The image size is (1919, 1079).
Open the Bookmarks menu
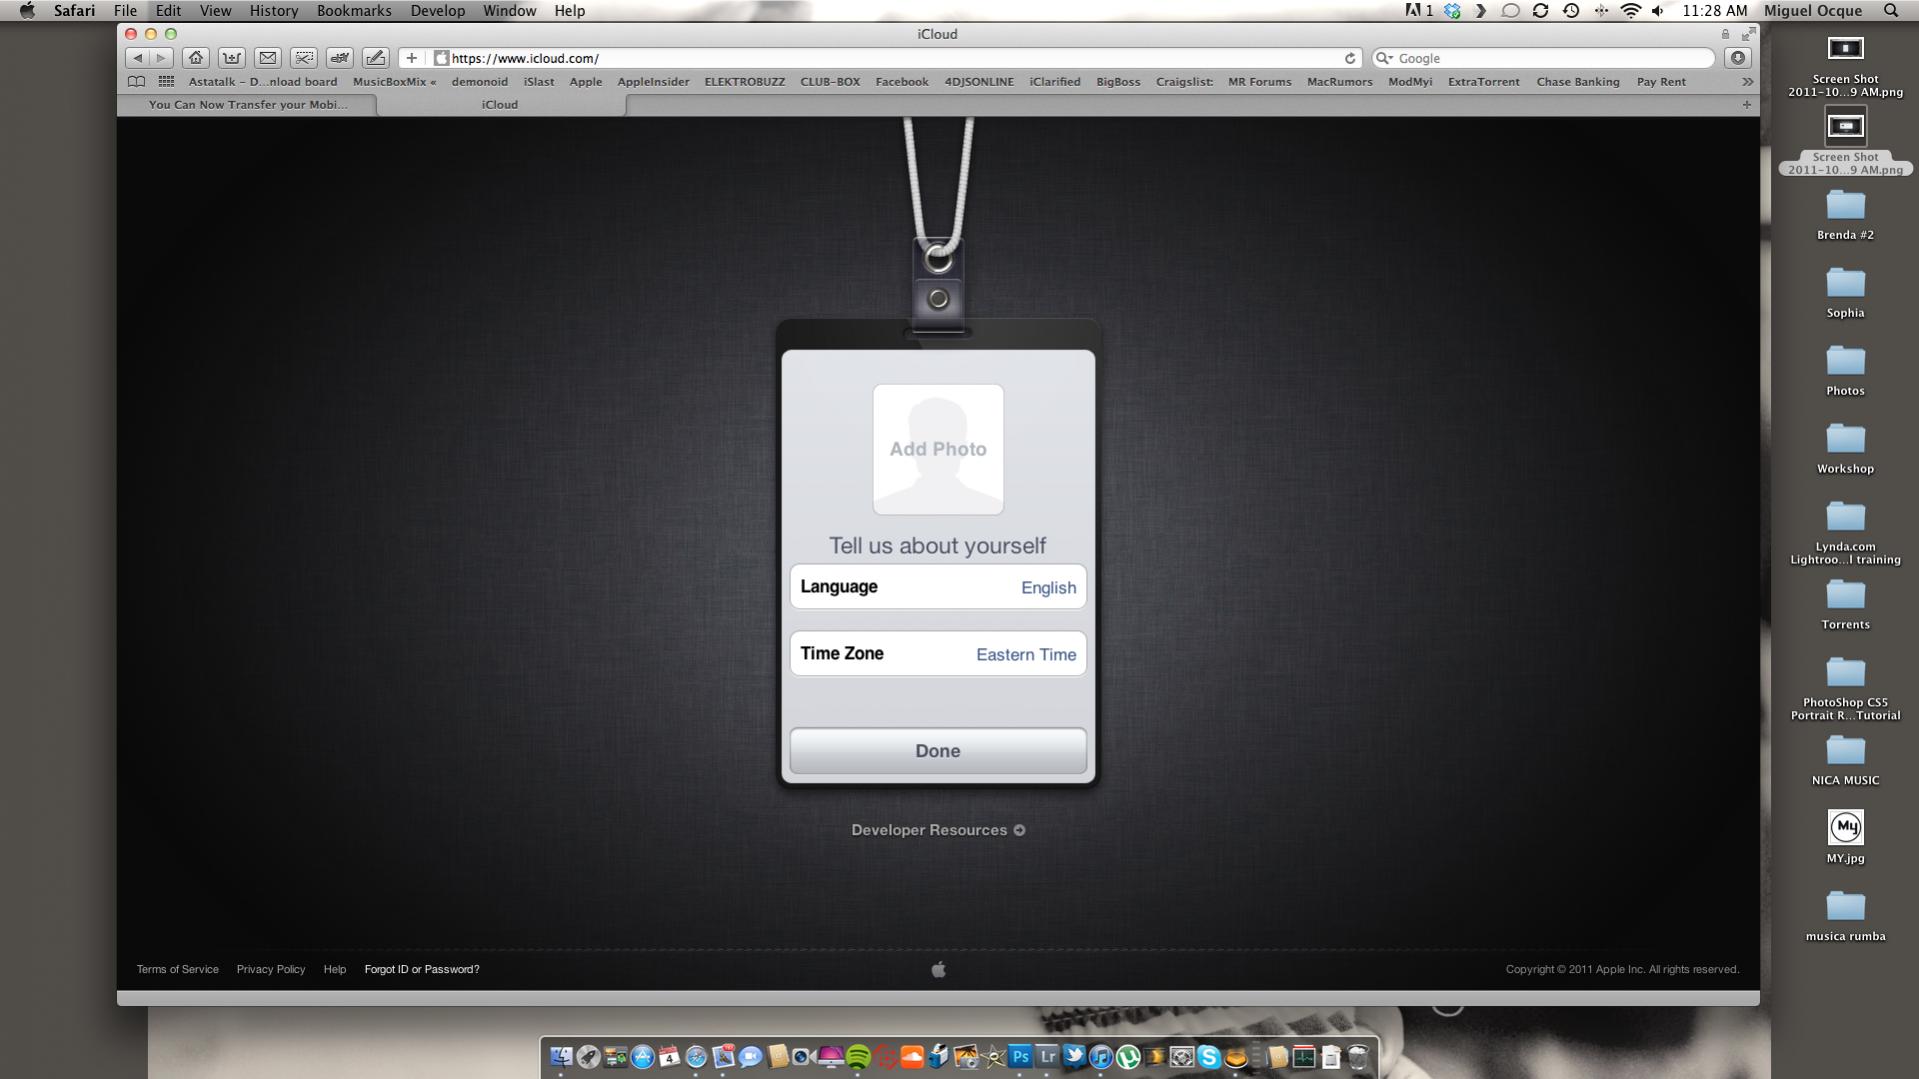[354, 11]
